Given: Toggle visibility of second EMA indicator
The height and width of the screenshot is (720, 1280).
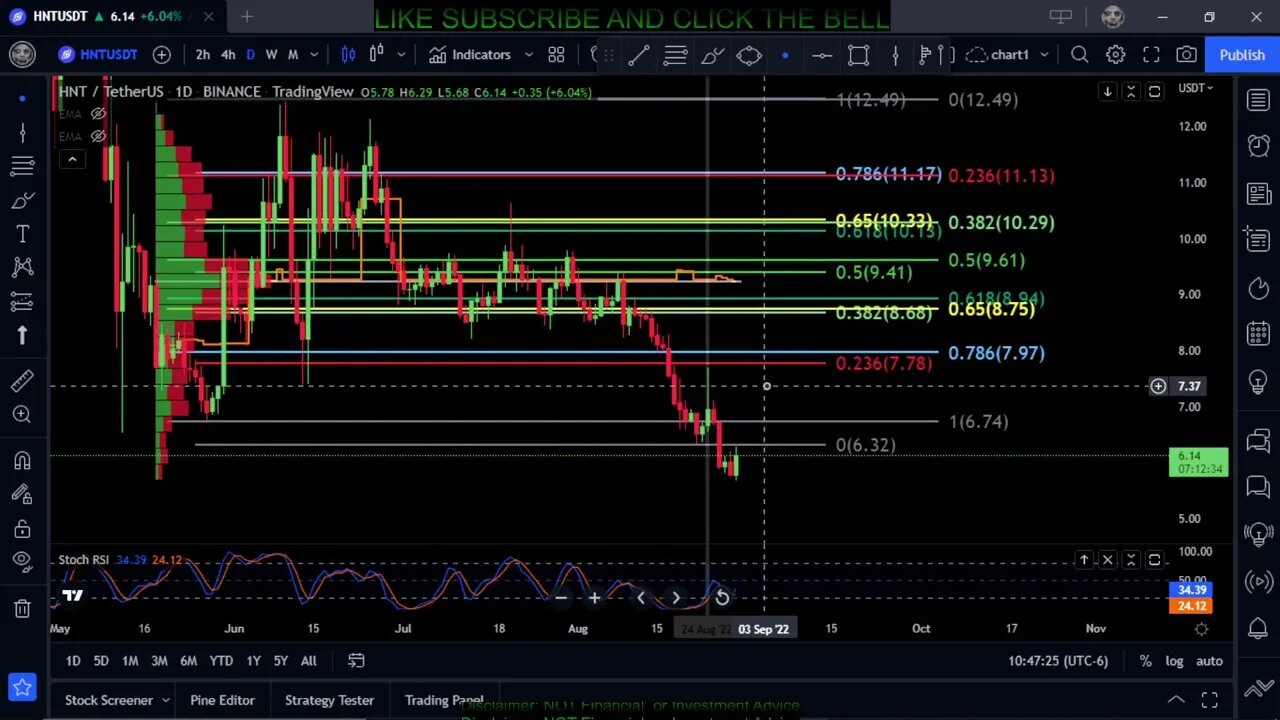Looking at the screenshot, I should [98, 136].
